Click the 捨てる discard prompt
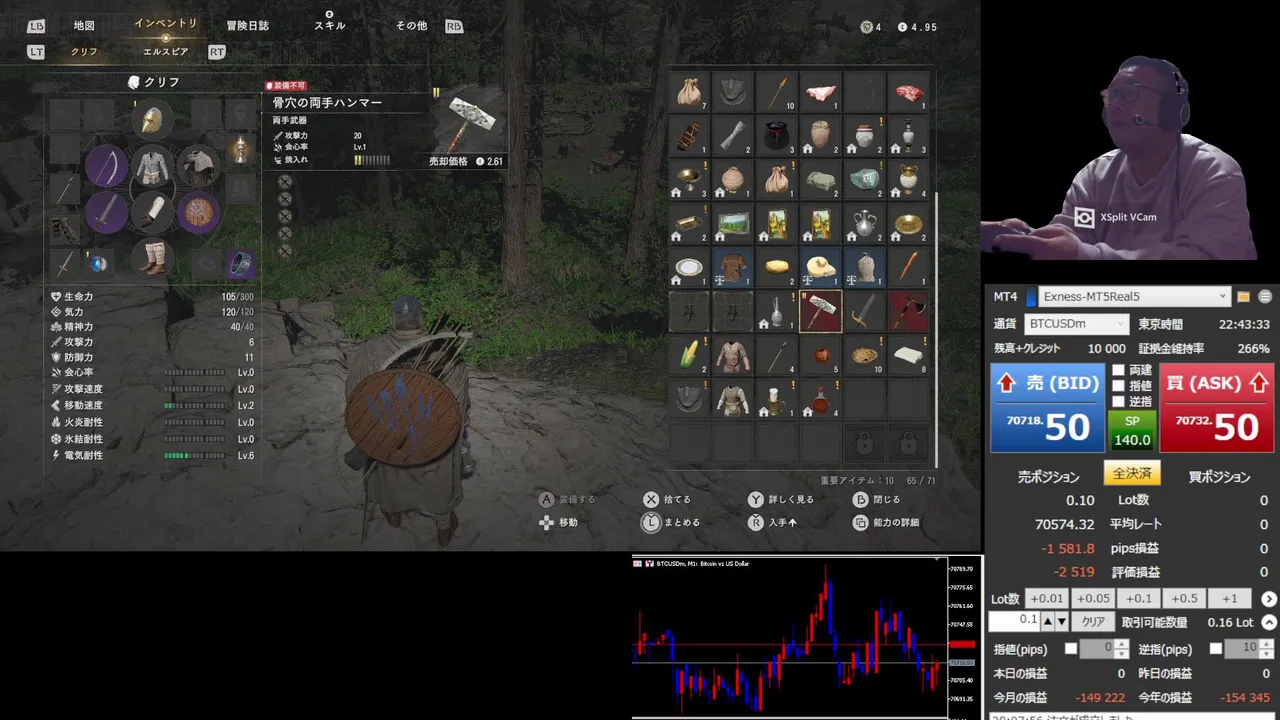Image resolution: width=1280 pixels, height=720 pixels. [667, 499]
